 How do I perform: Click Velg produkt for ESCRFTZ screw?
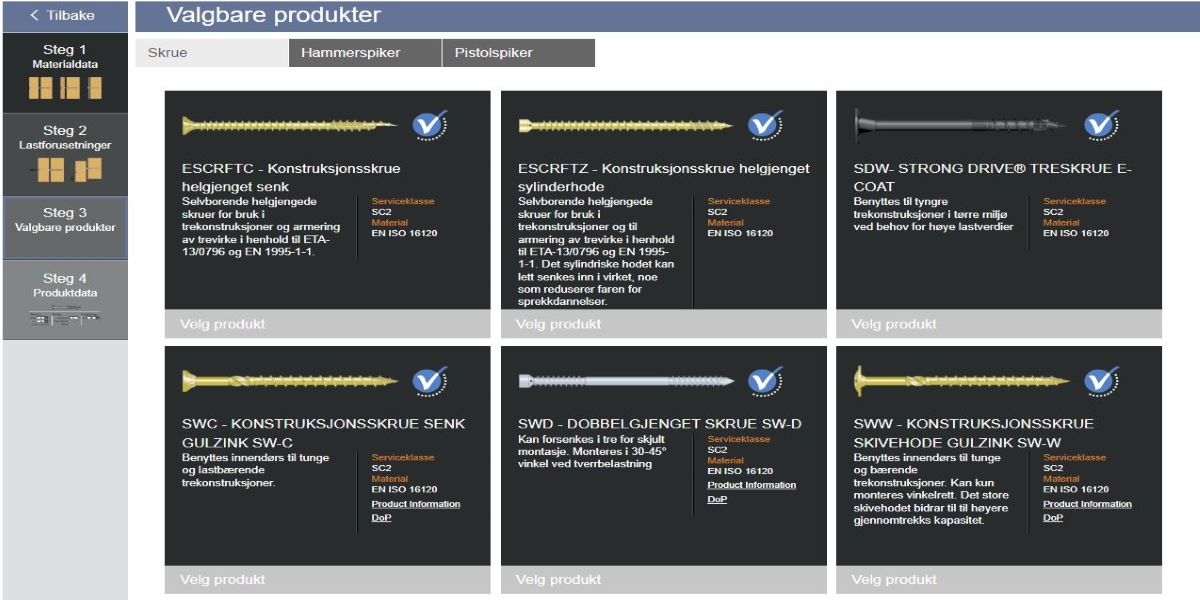664,324
